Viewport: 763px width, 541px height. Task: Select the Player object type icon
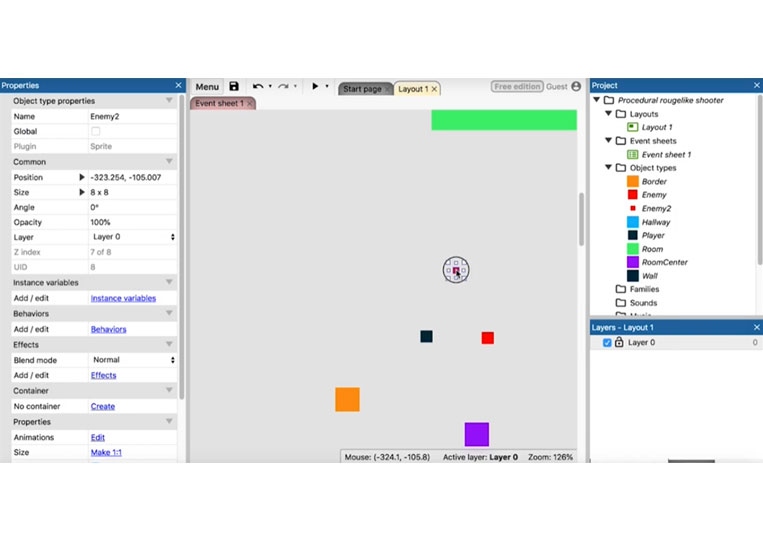click(633, 235)
